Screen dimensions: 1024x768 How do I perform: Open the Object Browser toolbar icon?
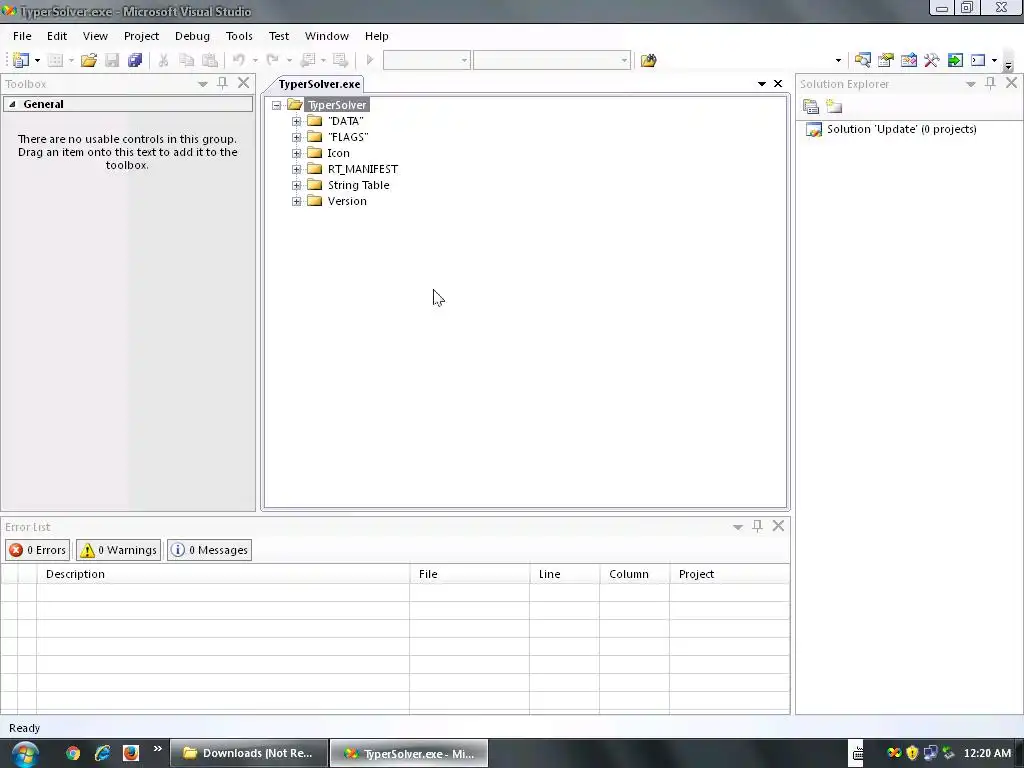coord(909,60)
